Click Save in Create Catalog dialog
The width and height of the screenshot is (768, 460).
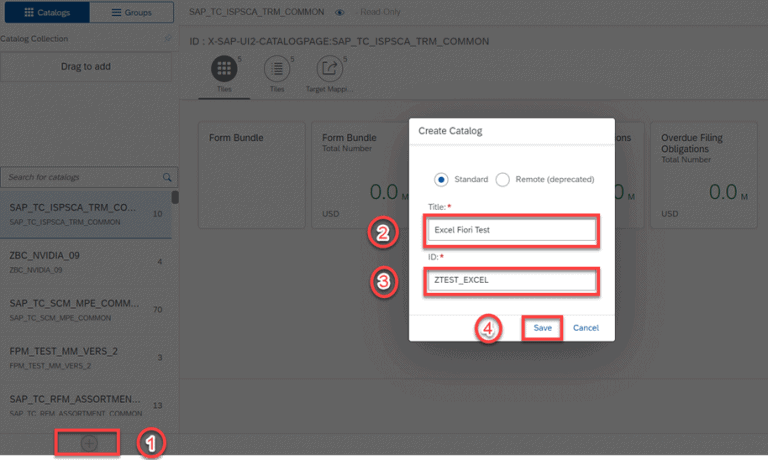tap(542, 328)
